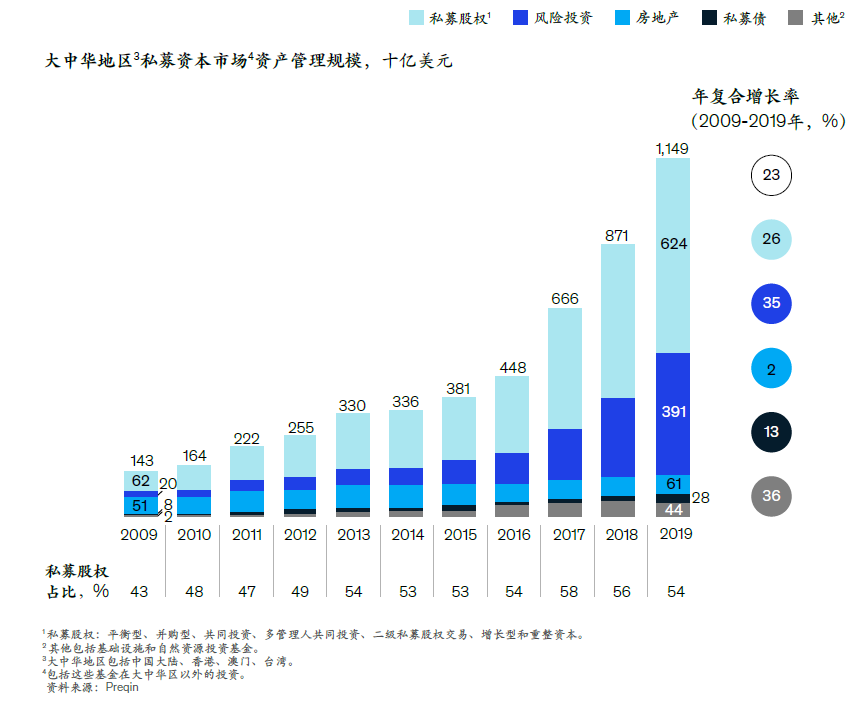Click the 私募股权 light-blue legend swatch
Viewport: 863px width, 710px height.
point(416,18)
